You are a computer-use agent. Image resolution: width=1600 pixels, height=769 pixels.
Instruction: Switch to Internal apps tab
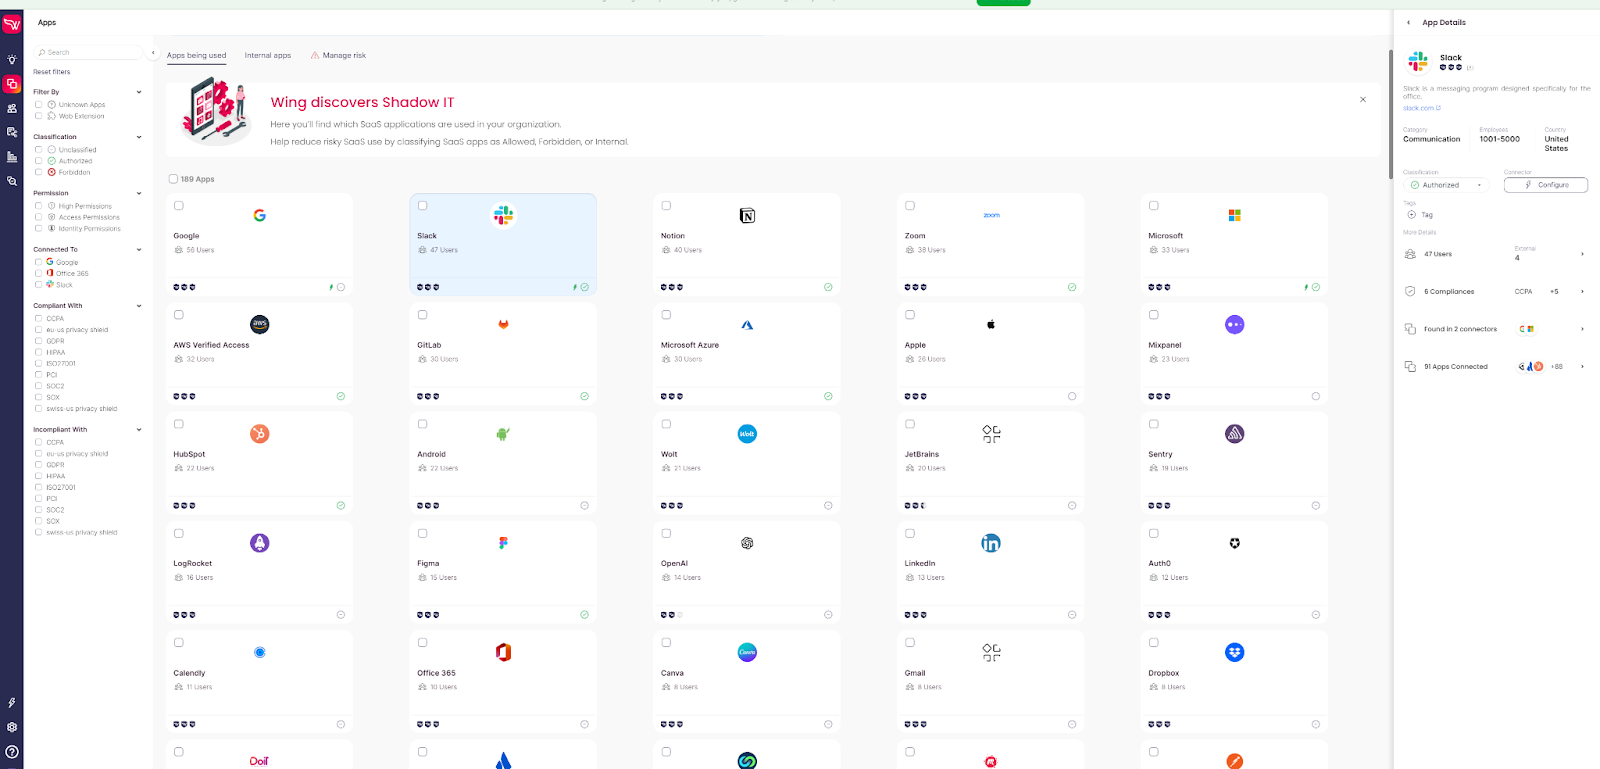[x=268, y=56]
